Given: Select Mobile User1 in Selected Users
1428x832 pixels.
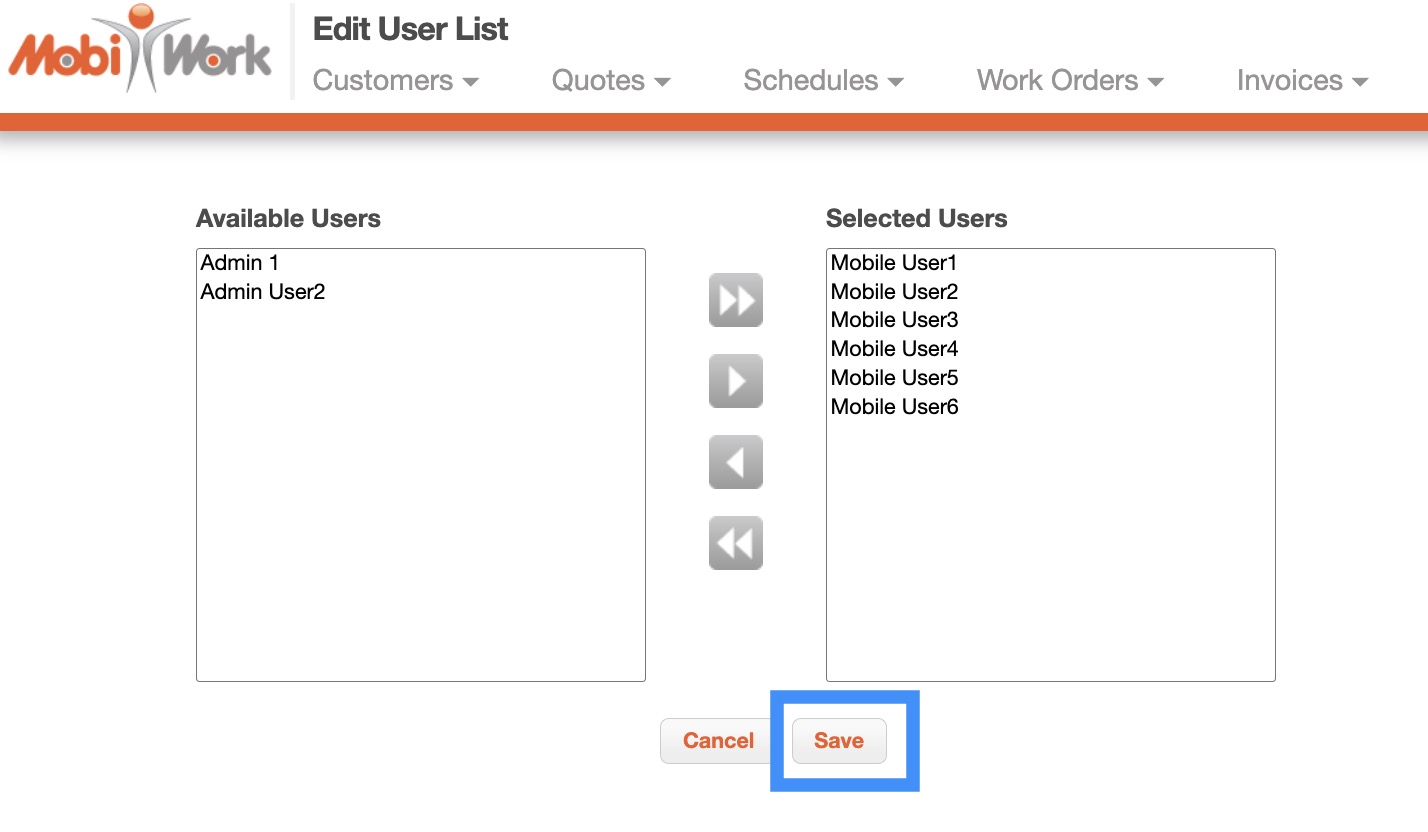Looking at the screenshot, I should (x=894, y=263).
